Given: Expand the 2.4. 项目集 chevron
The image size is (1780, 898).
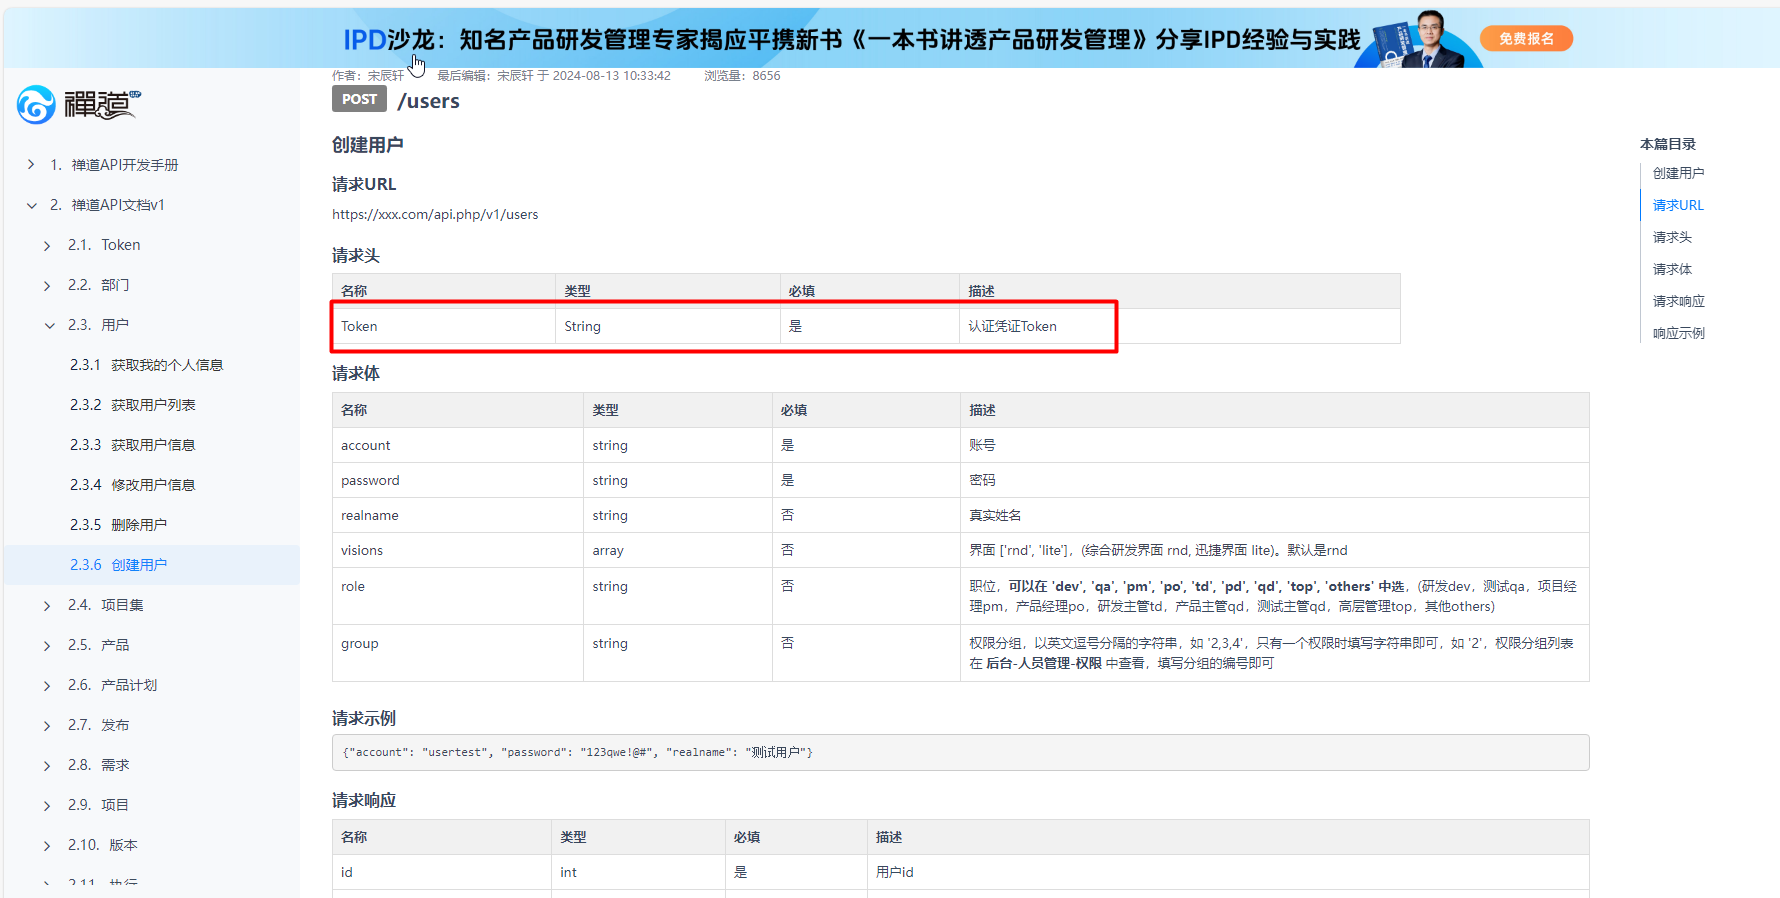Looking at the screenshot, I should (x=47, y=605).
